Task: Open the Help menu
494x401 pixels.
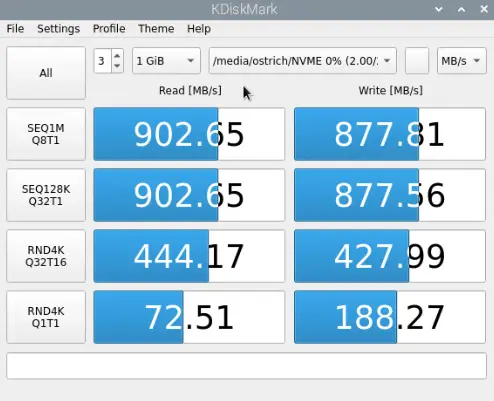Action: 199,29
